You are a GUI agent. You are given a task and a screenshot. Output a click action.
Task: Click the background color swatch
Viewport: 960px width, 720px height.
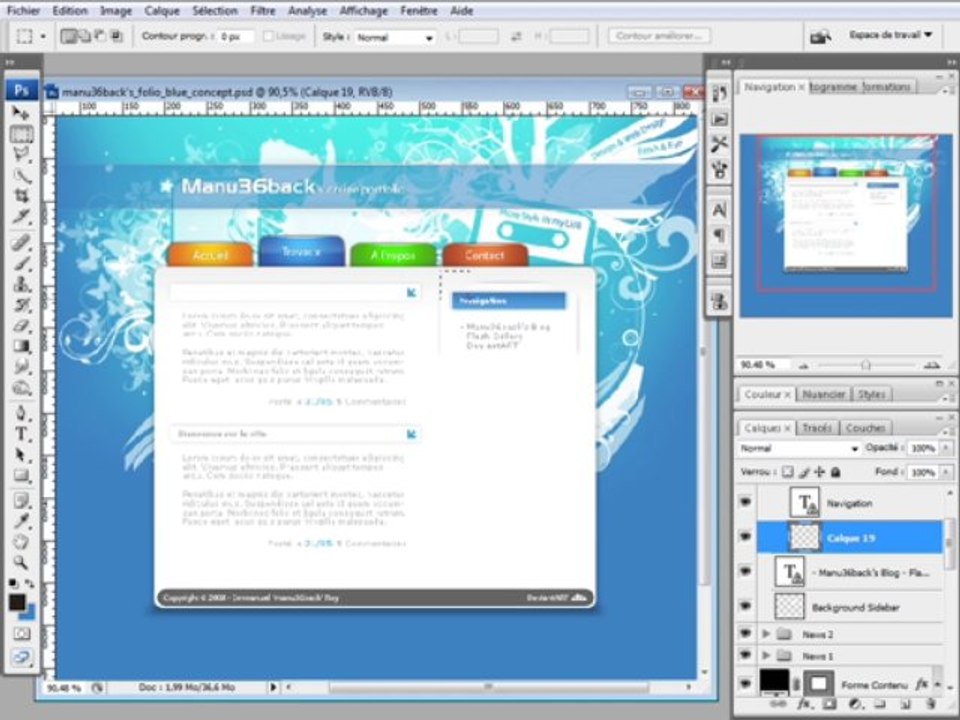click(x=30, y=613)
